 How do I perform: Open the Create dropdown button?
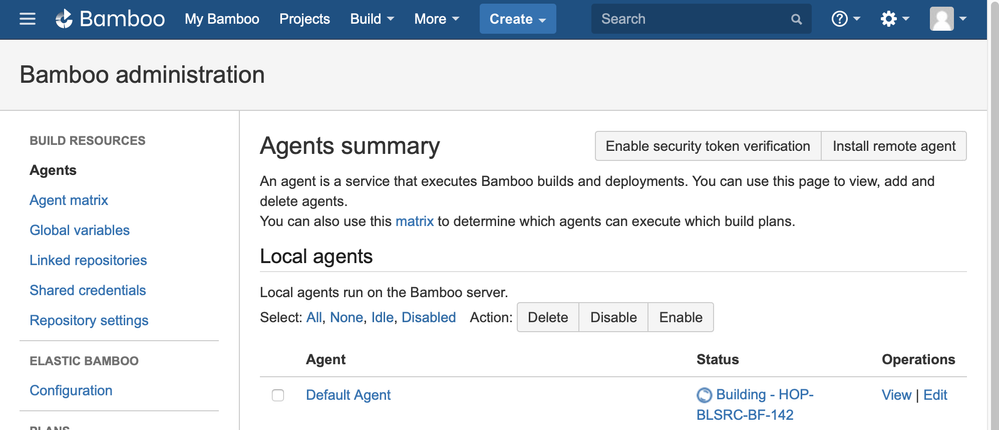(x=518, y=19)
